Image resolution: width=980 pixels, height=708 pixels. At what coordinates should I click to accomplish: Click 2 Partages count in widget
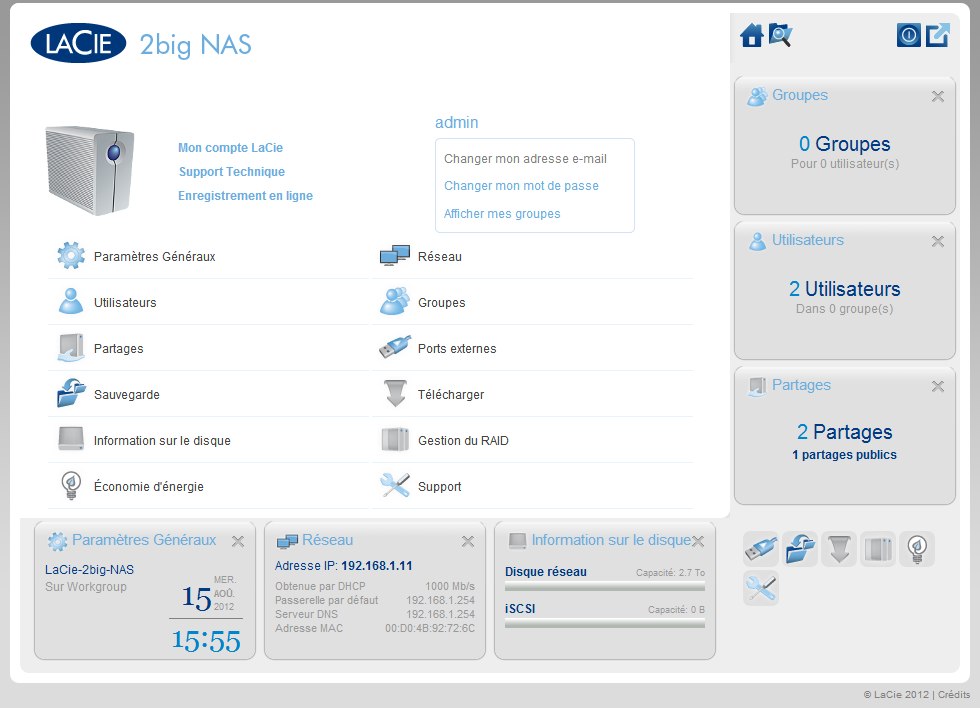tap(844, 432)
